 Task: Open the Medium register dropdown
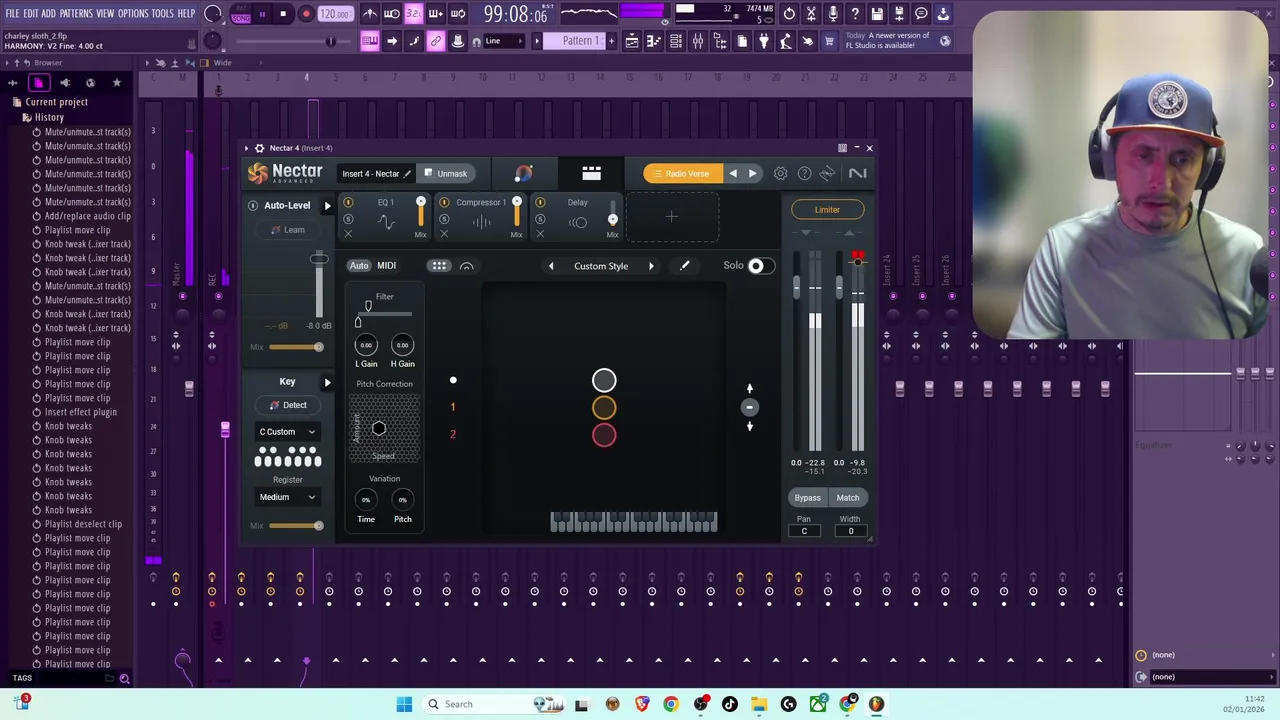pyautogui.click(x=287, y=497)
